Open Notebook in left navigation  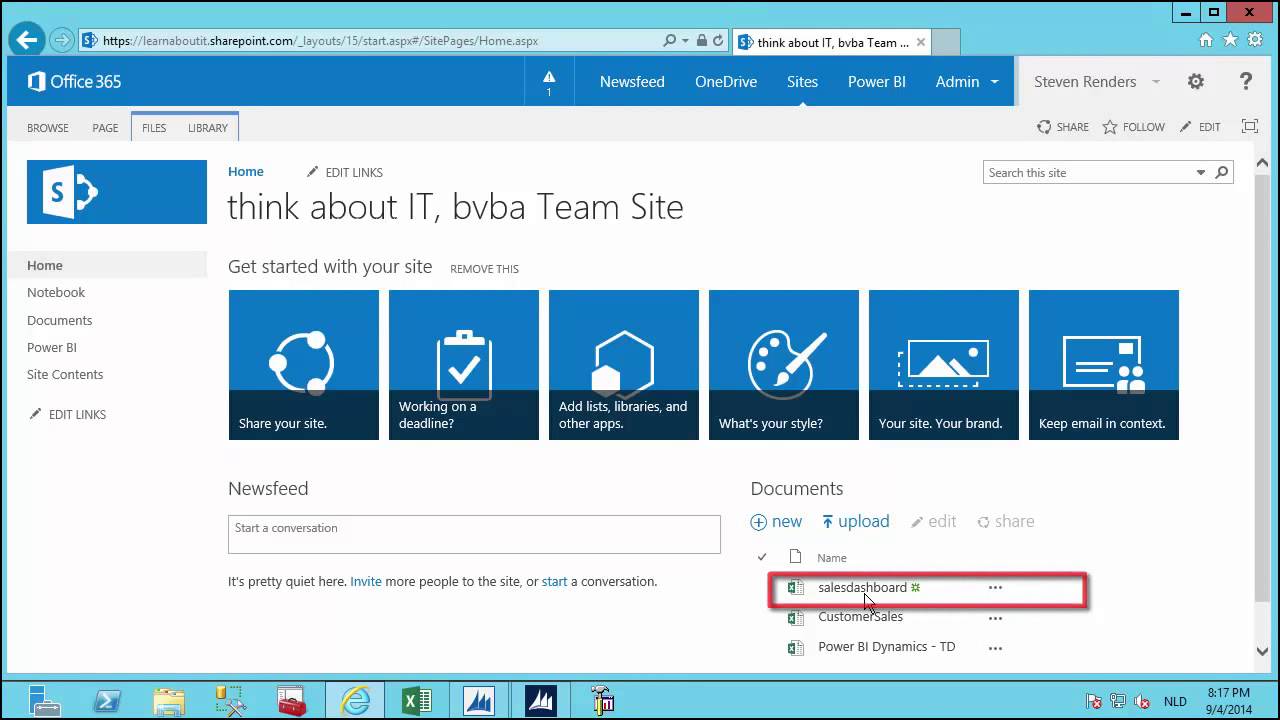[56, 293]
